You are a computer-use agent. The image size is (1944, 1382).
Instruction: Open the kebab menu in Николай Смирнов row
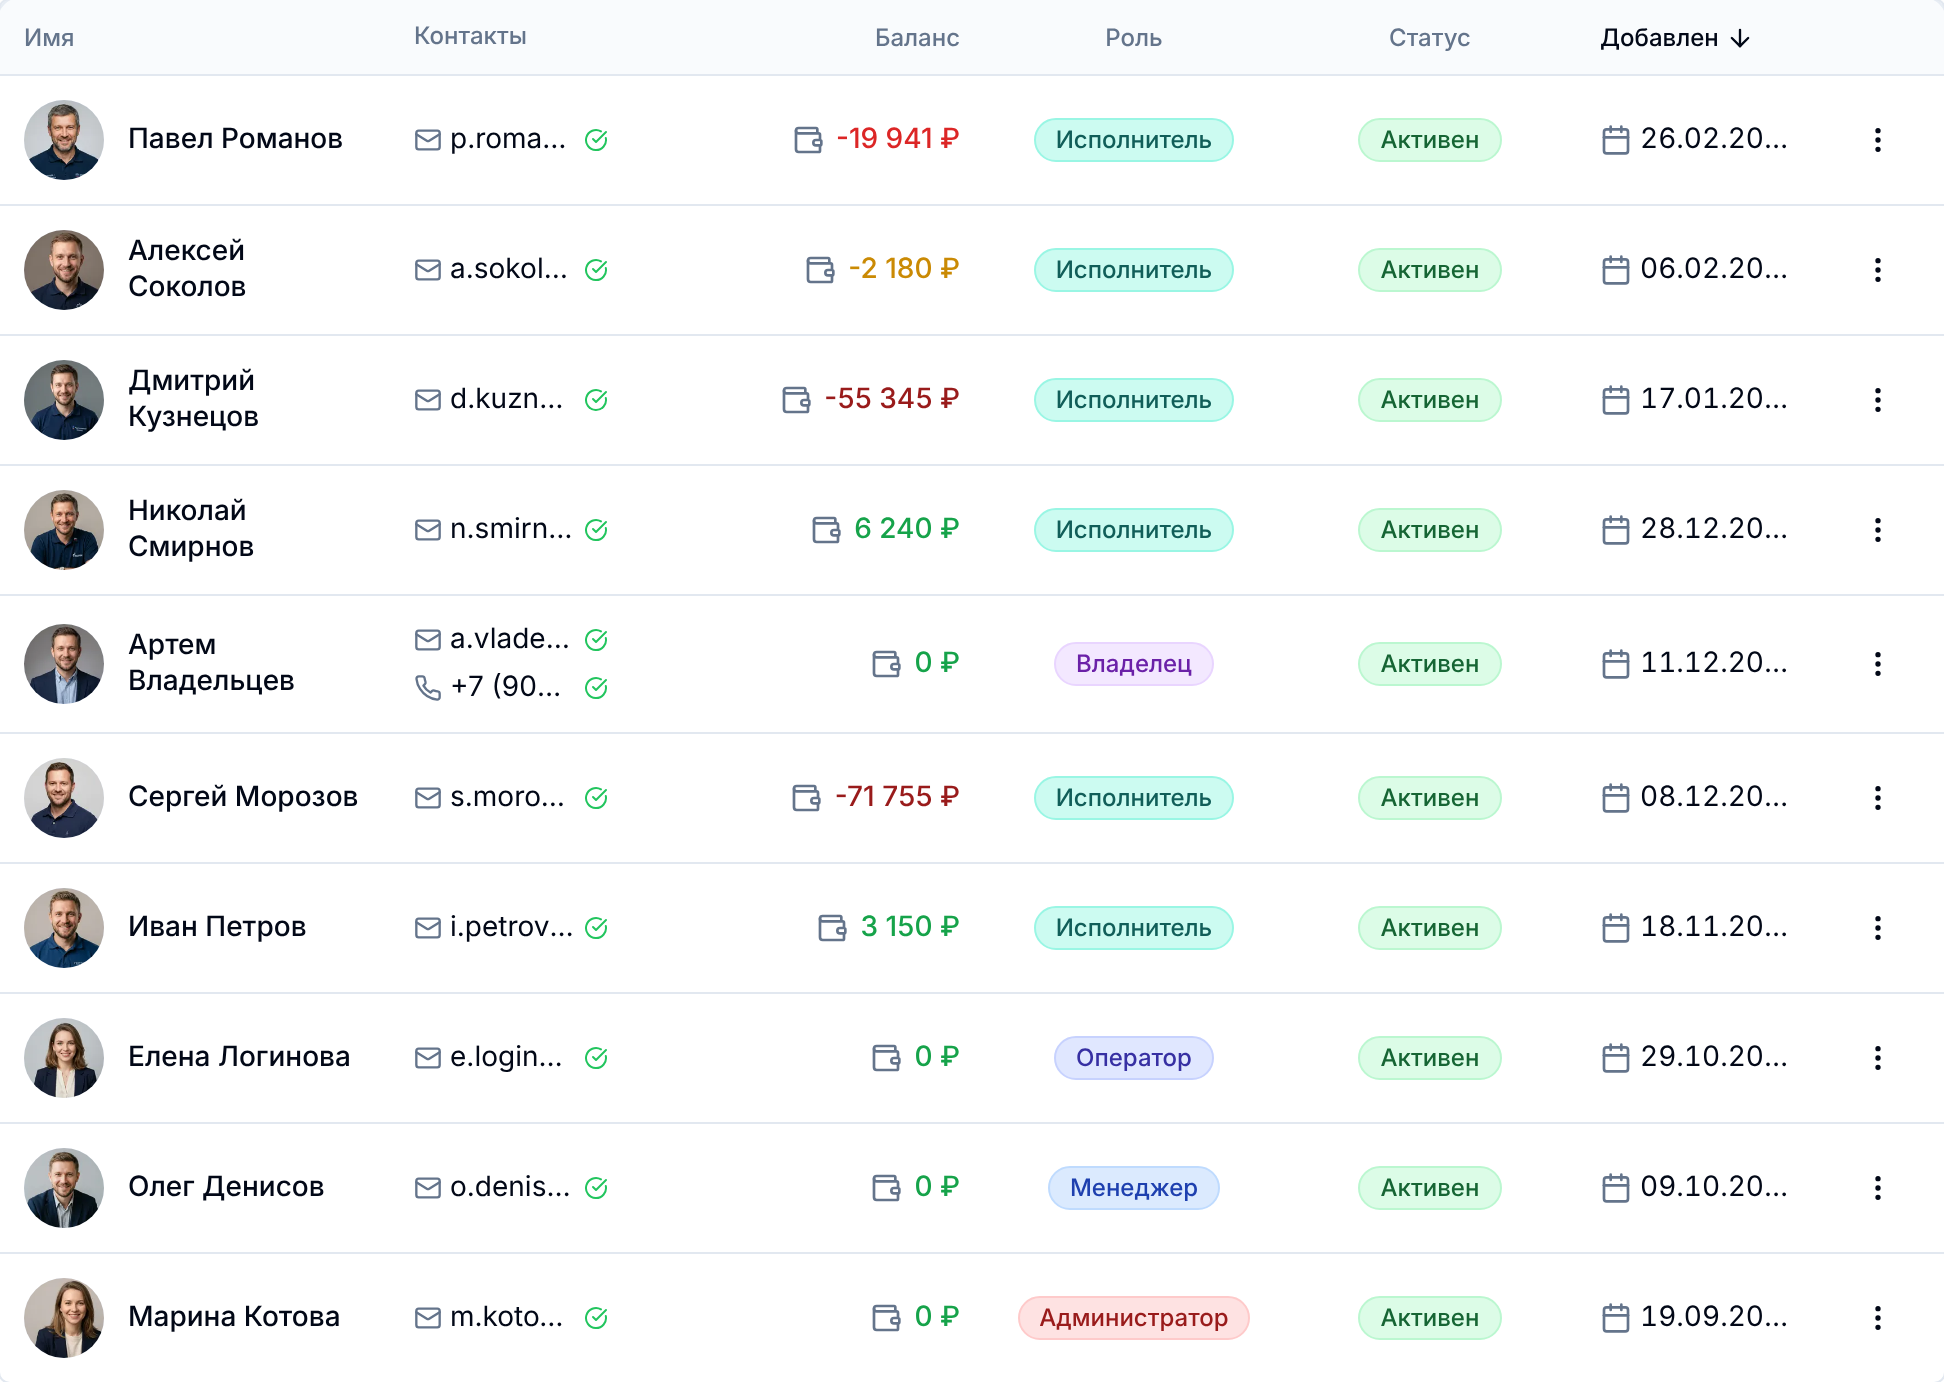[1877, 530]
